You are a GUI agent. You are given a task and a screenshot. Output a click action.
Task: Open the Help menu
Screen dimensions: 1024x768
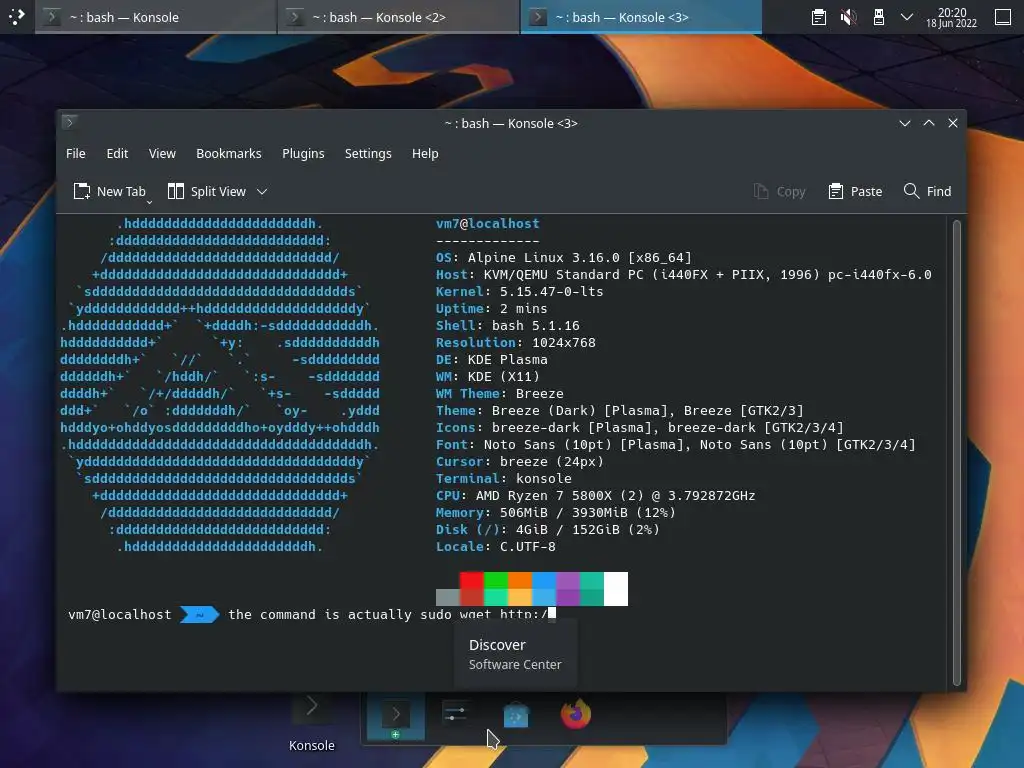(x=425, y=153)
